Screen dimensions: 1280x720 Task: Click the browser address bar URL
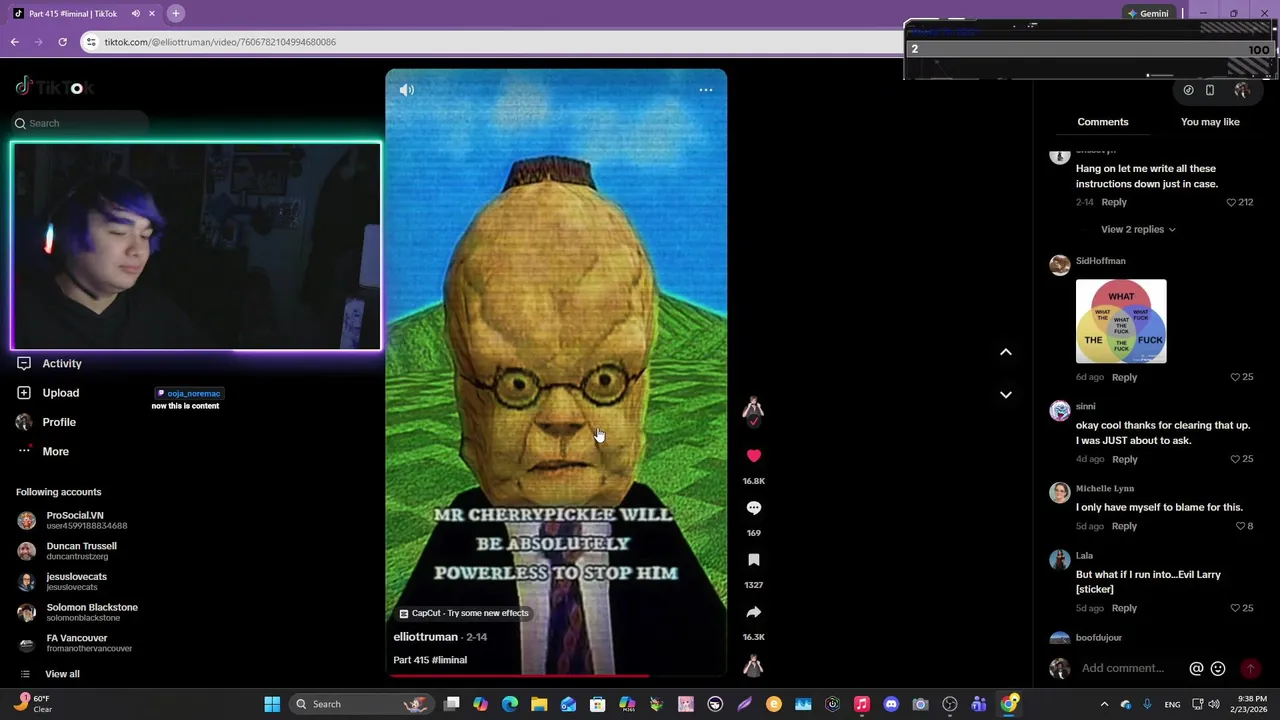click(220, 42)
